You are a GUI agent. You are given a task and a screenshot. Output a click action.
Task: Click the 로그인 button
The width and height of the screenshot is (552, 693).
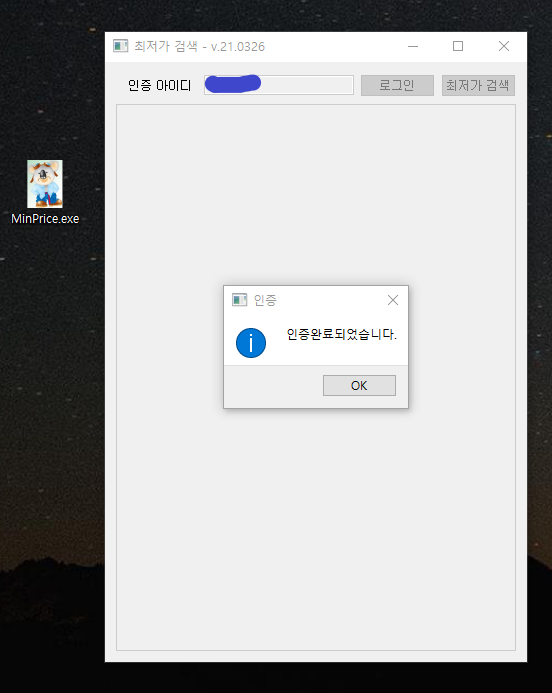(x=397, y=85)
